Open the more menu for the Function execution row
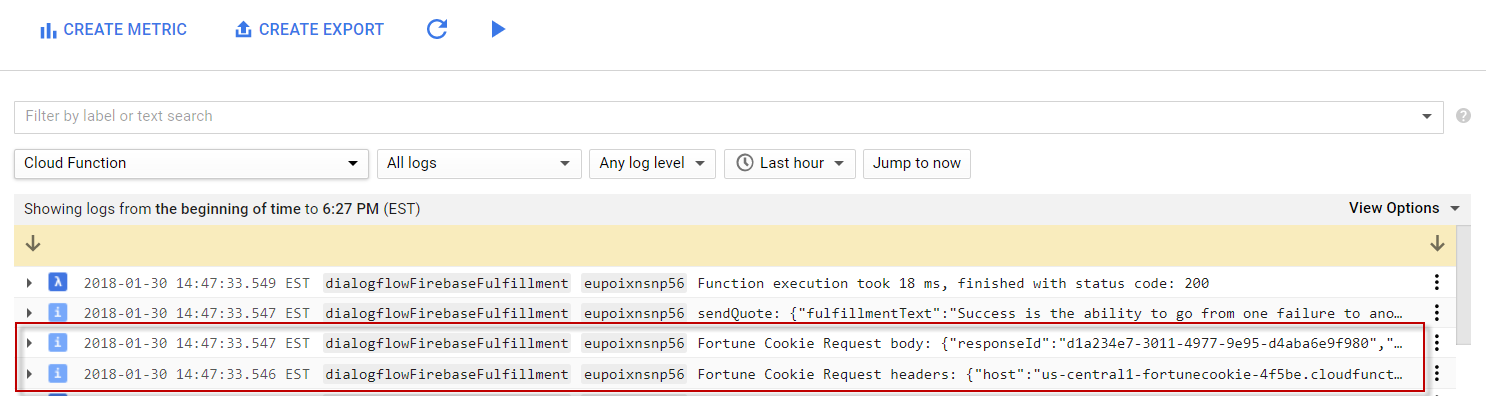This screenshot has height=396, width=1486. click(1437, 283)
